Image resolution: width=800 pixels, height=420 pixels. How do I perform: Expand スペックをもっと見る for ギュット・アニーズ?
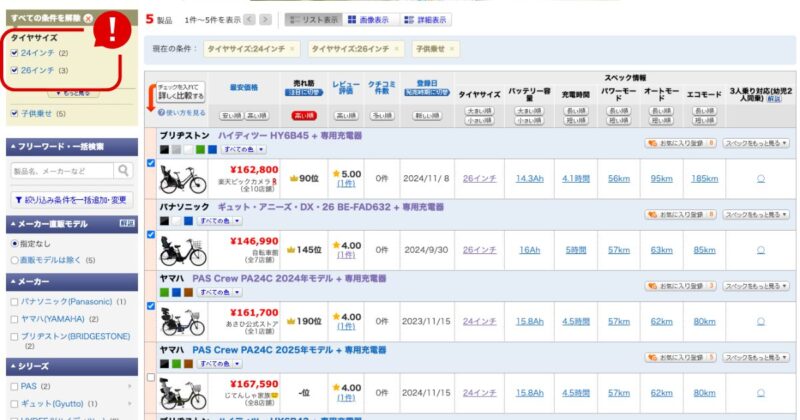(x=756, y=215)
